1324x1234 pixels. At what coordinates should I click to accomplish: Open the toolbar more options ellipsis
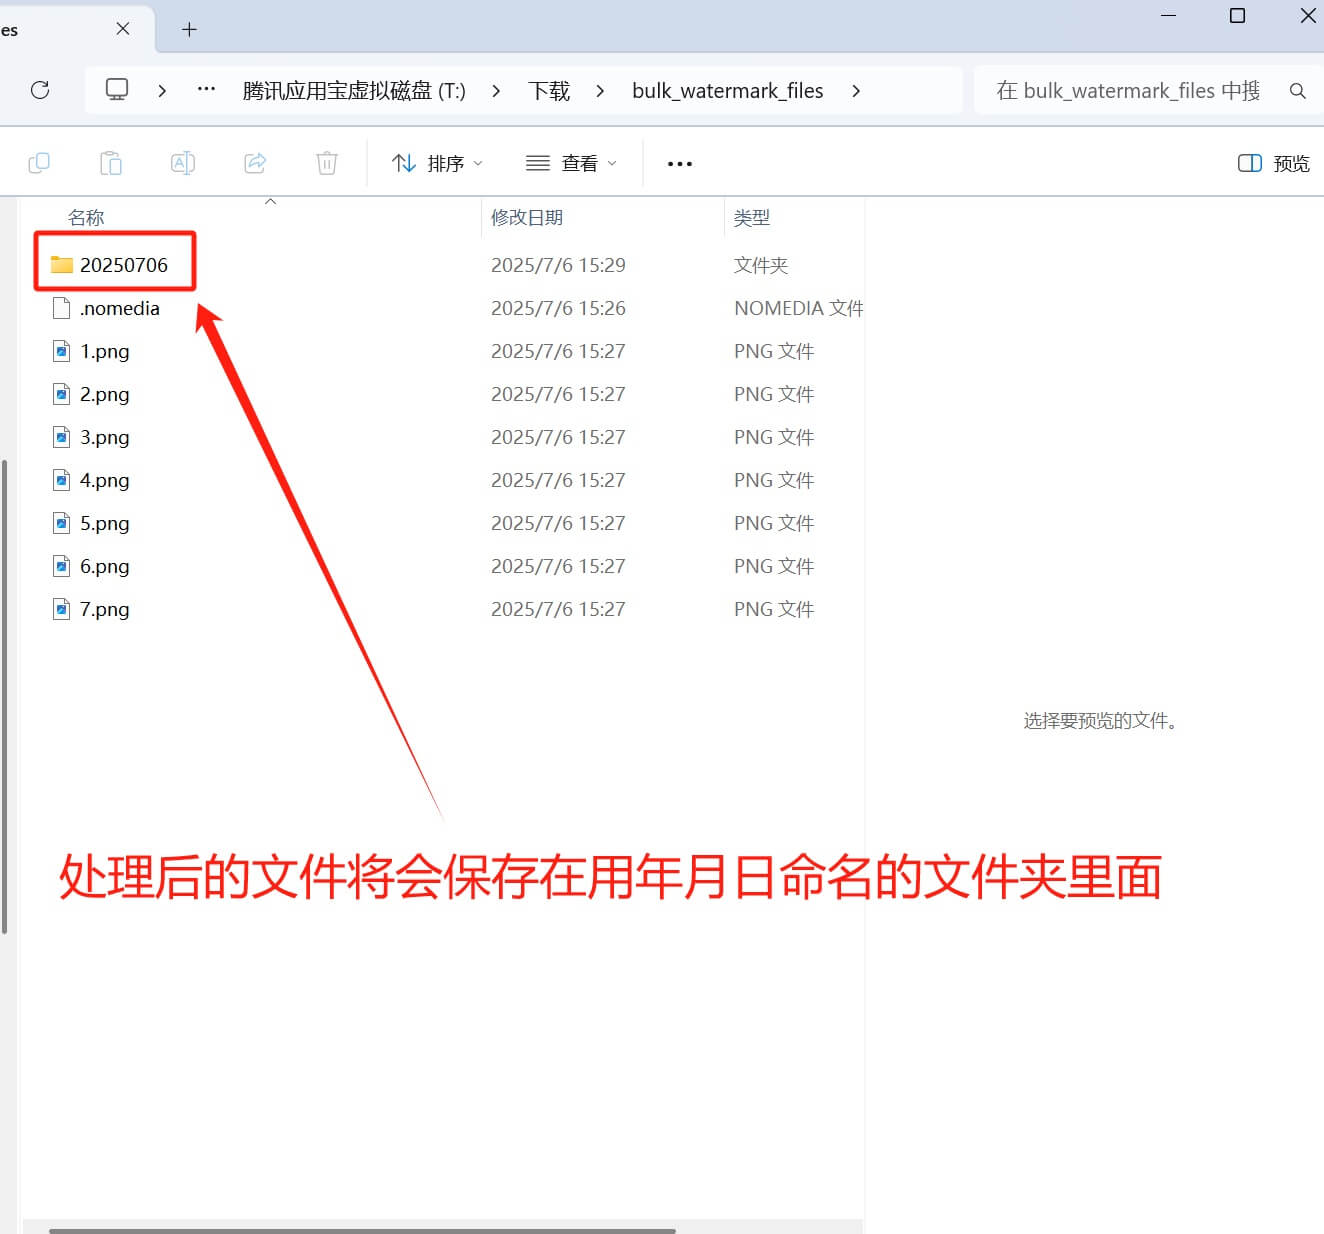pyautogui.click(x=680, y=163)
